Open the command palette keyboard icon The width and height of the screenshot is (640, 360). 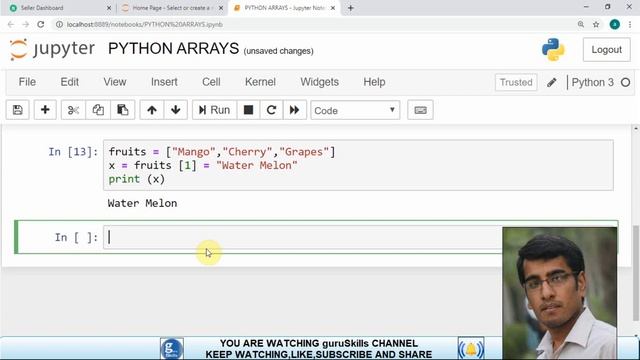[x=420, y=110]
